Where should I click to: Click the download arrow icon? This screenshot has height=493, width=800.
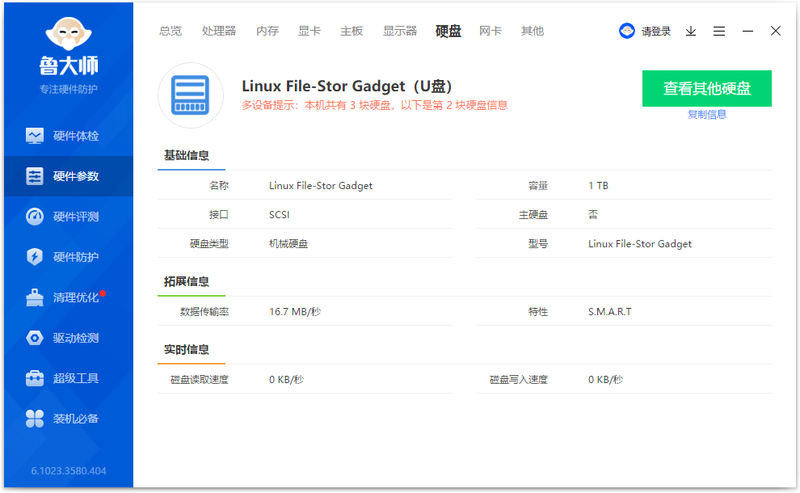(x=691, y=31)
